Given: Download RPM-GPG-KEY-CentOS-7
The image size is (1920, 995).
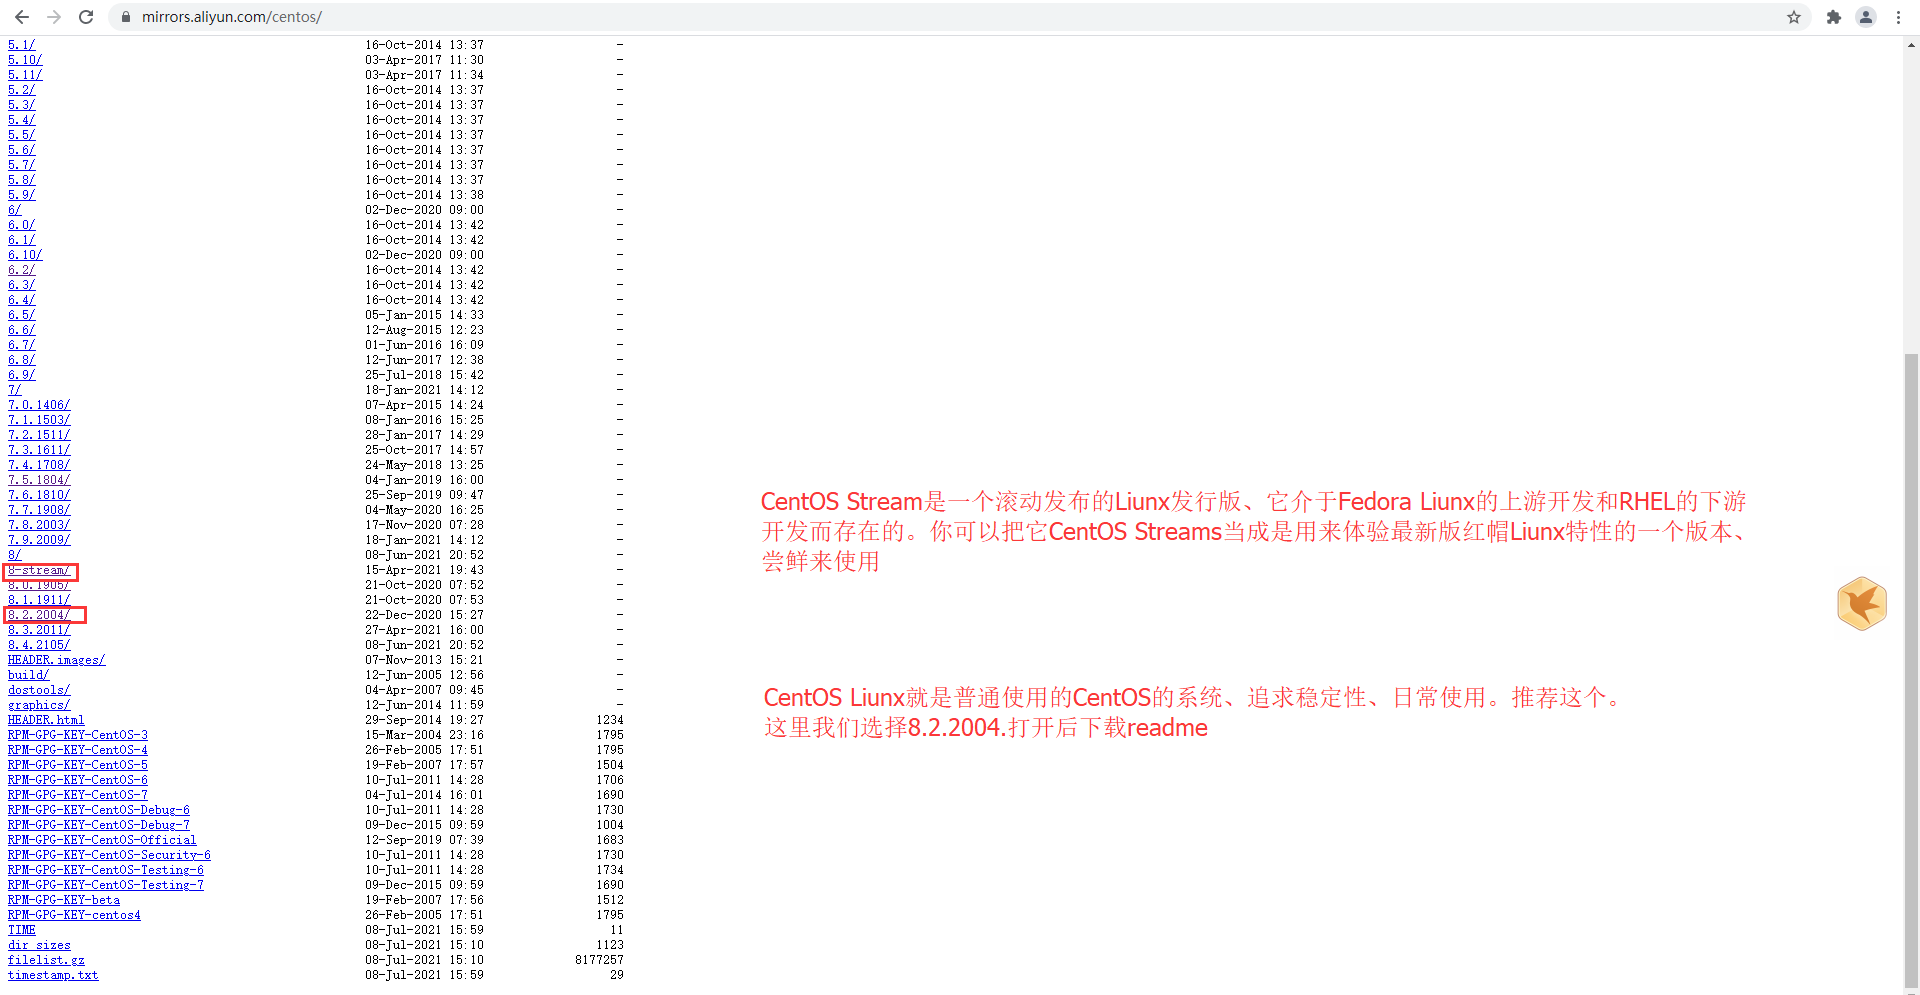Looking at the screenshot, I should coord(78,795).
